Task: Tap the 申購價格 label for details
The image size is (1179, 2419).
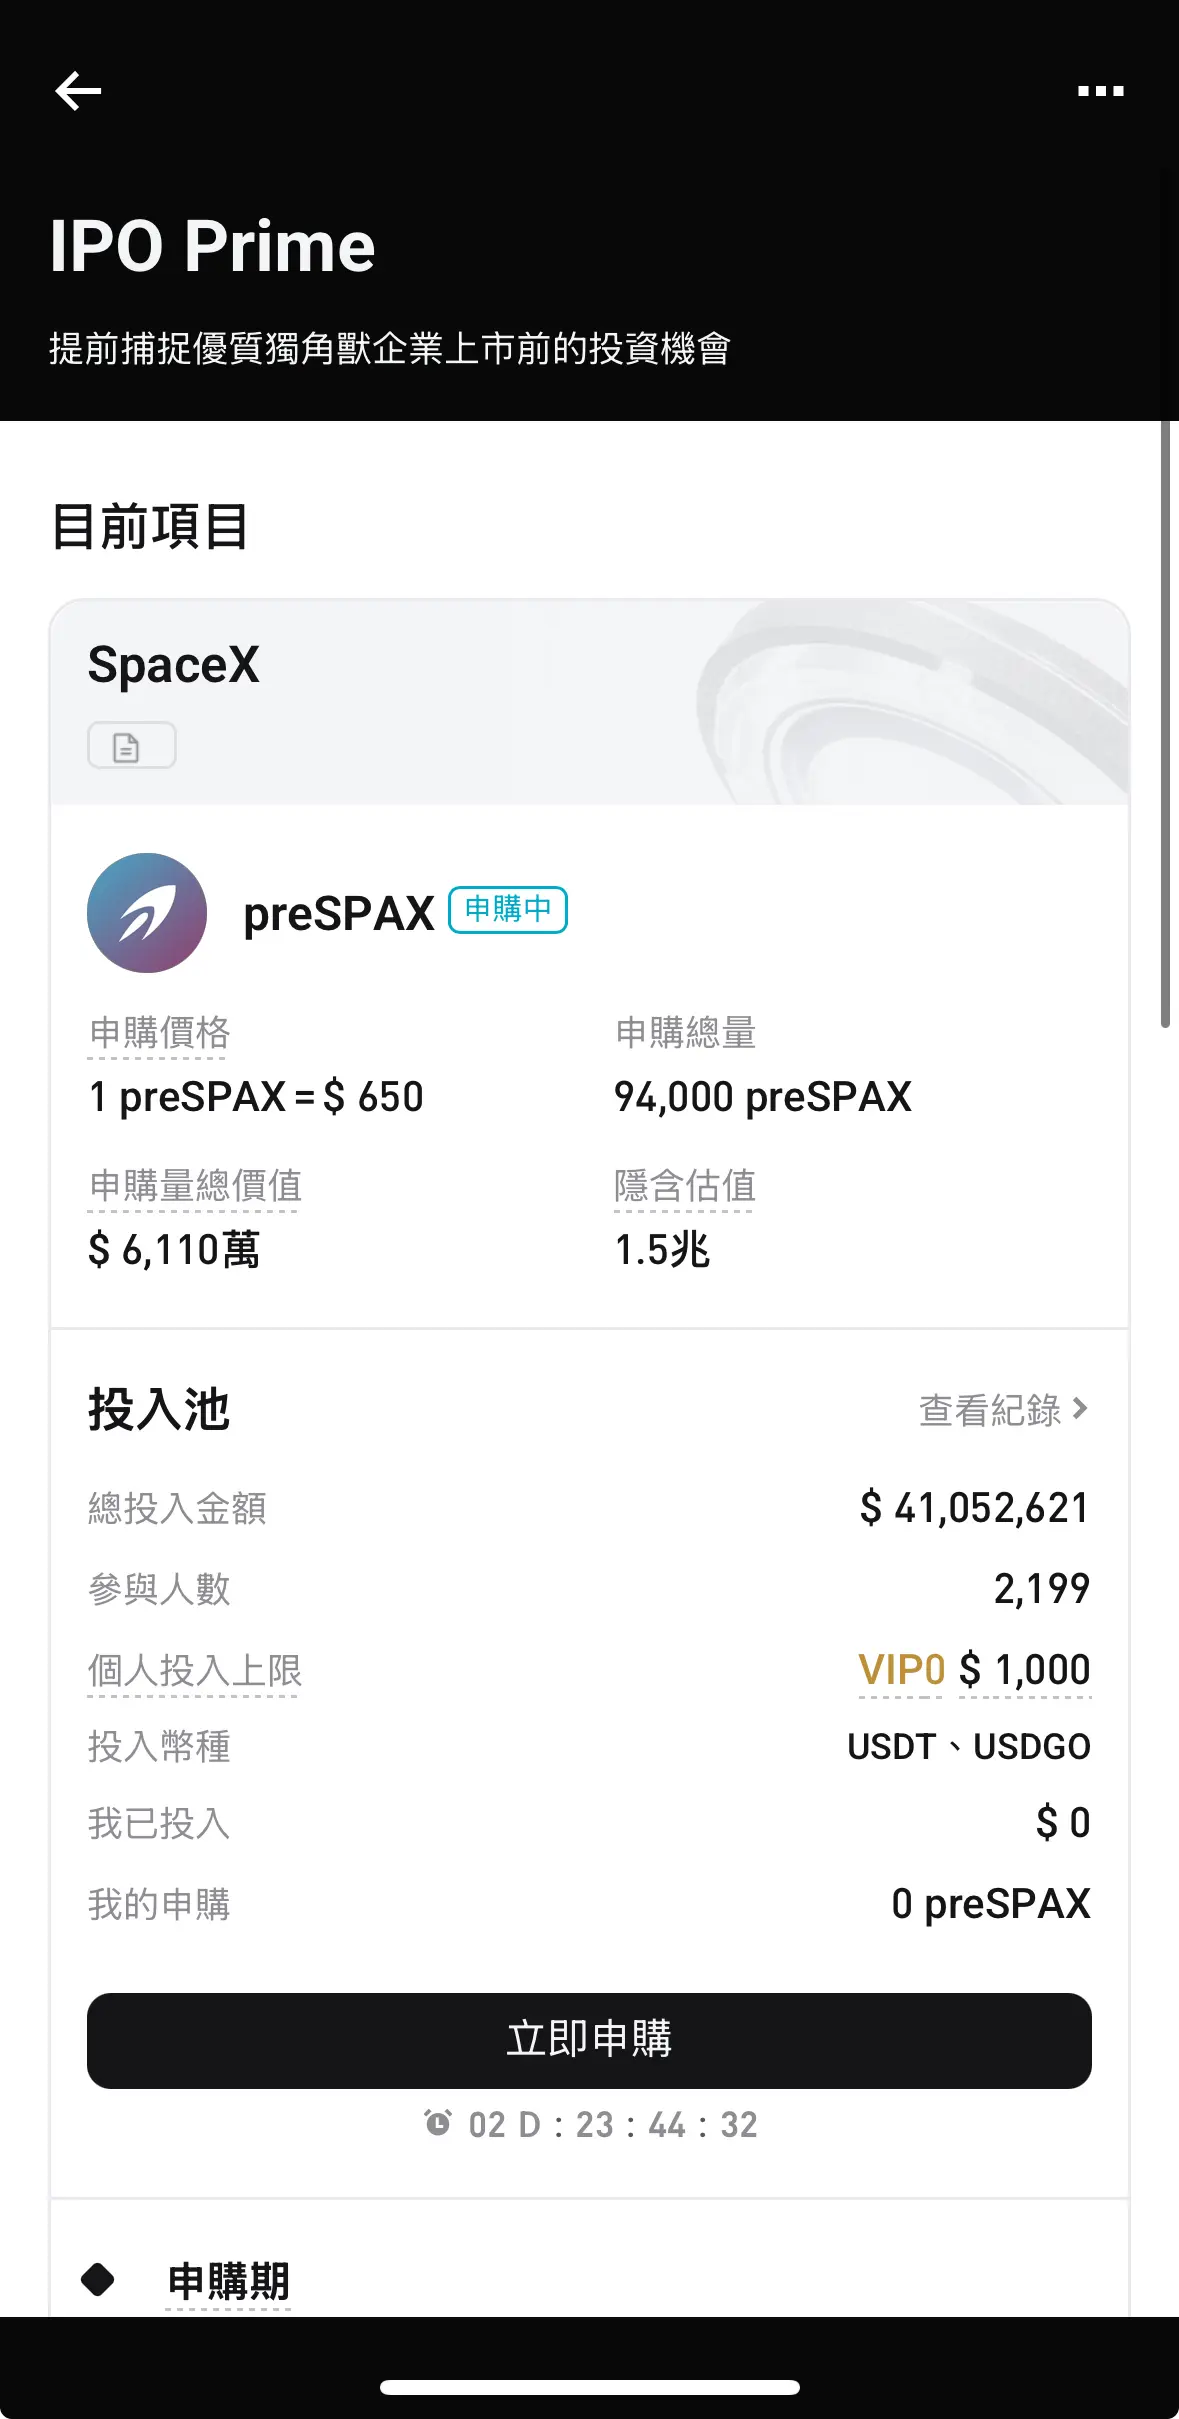Action: click(x=159, y=1033)
